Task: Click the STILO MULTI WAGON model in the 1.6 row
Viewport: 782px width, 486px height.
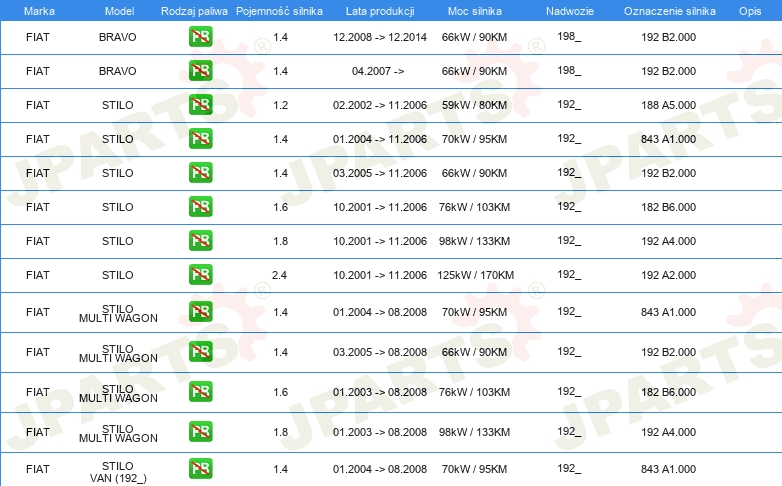Action: [x=118, y=393]
